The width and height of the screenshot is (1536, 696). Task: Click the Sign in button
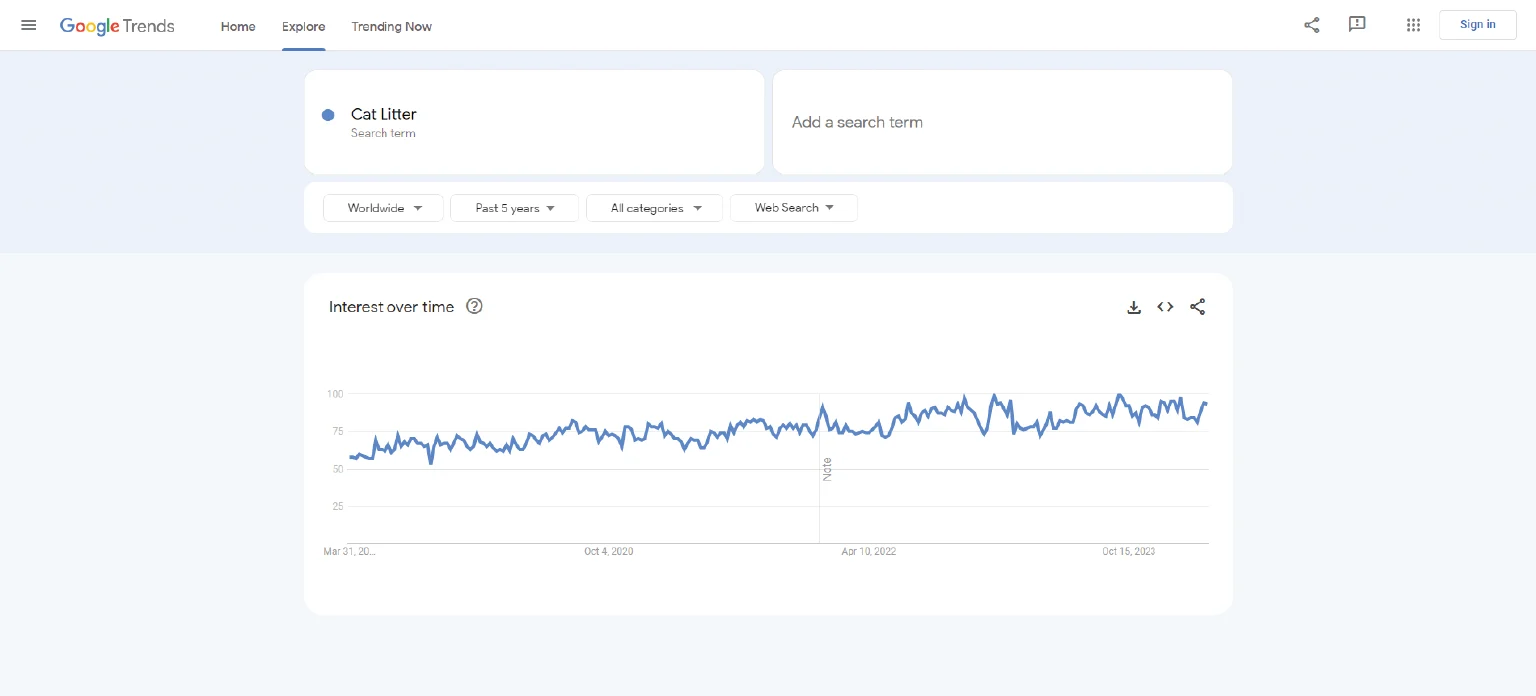(x=1477, y=25)
